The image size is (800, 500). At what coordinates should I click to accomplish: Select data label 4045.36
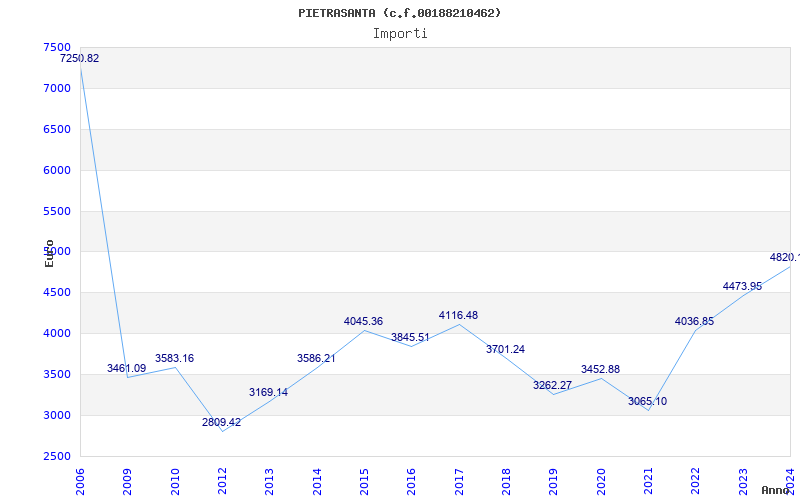[363, 321]
